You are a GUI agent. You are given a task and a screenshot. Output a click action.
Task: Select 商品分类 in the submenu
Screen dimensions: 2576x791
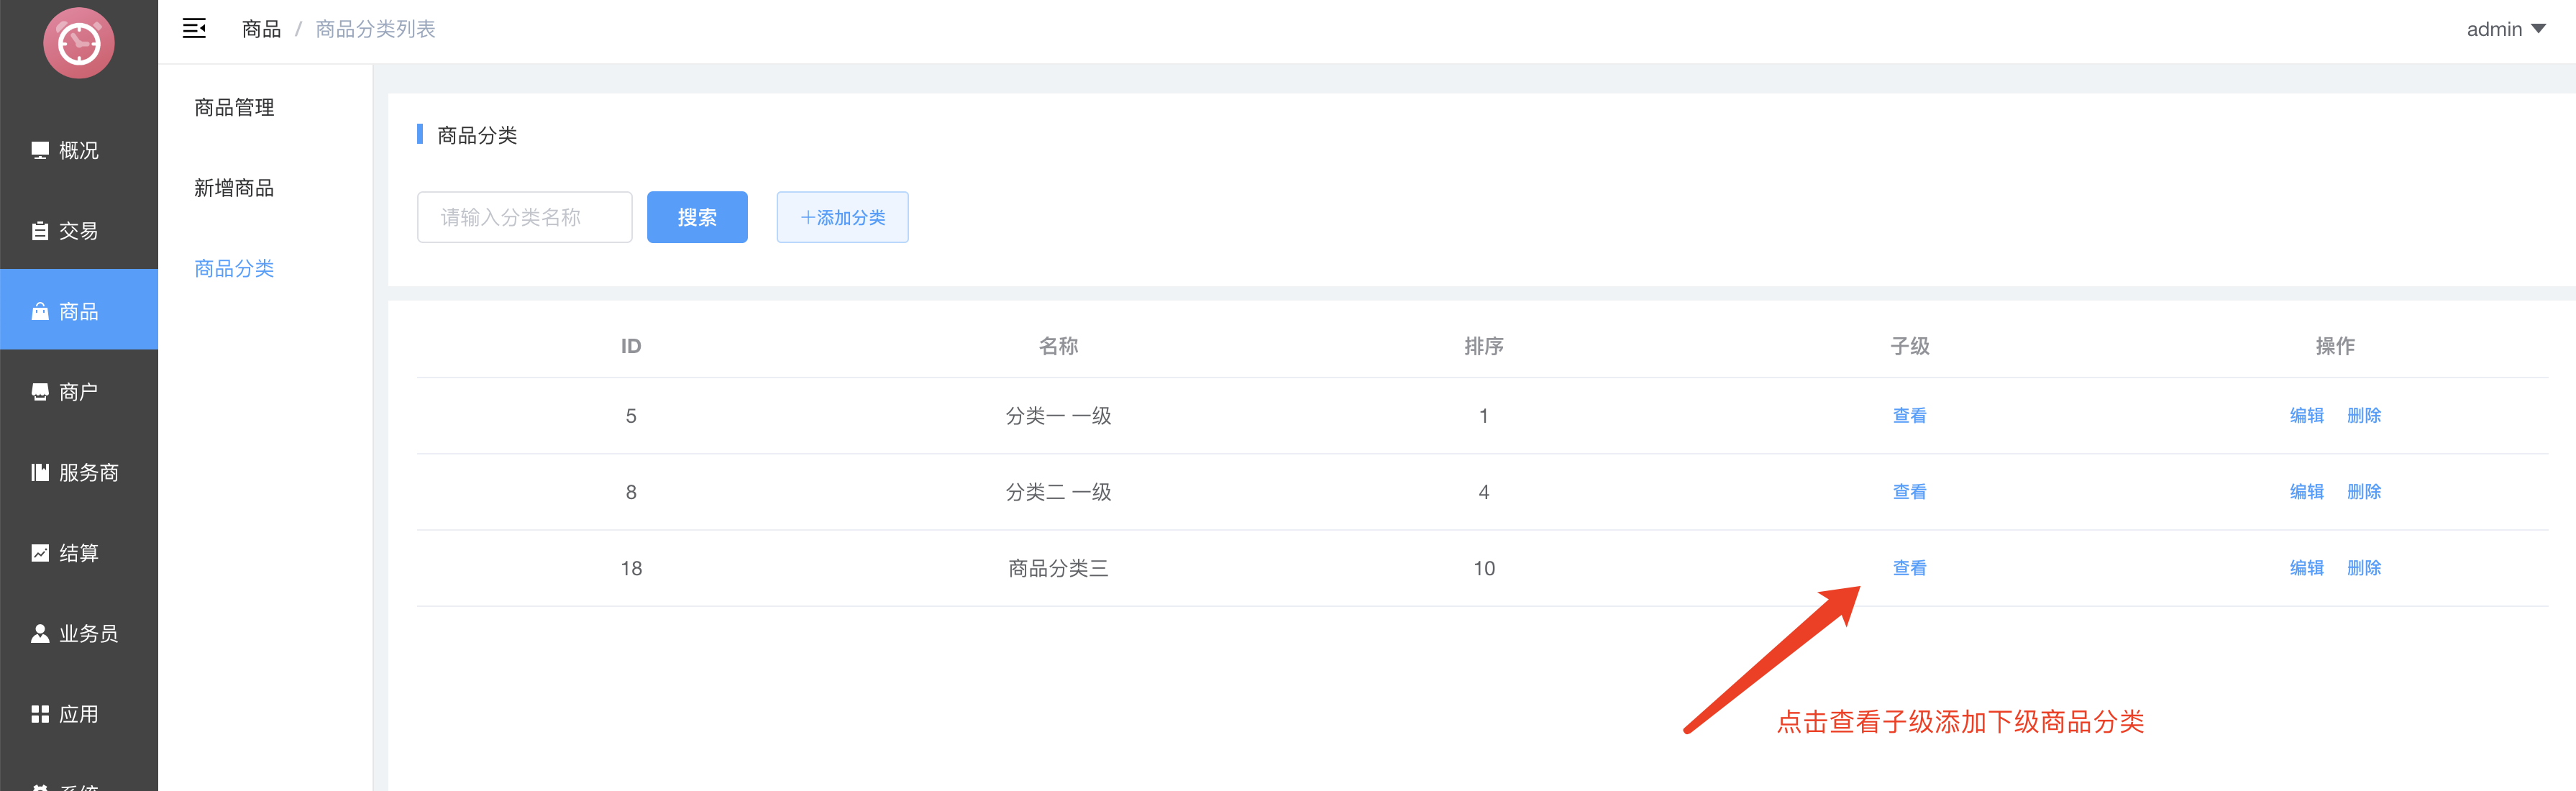[234, 268]
